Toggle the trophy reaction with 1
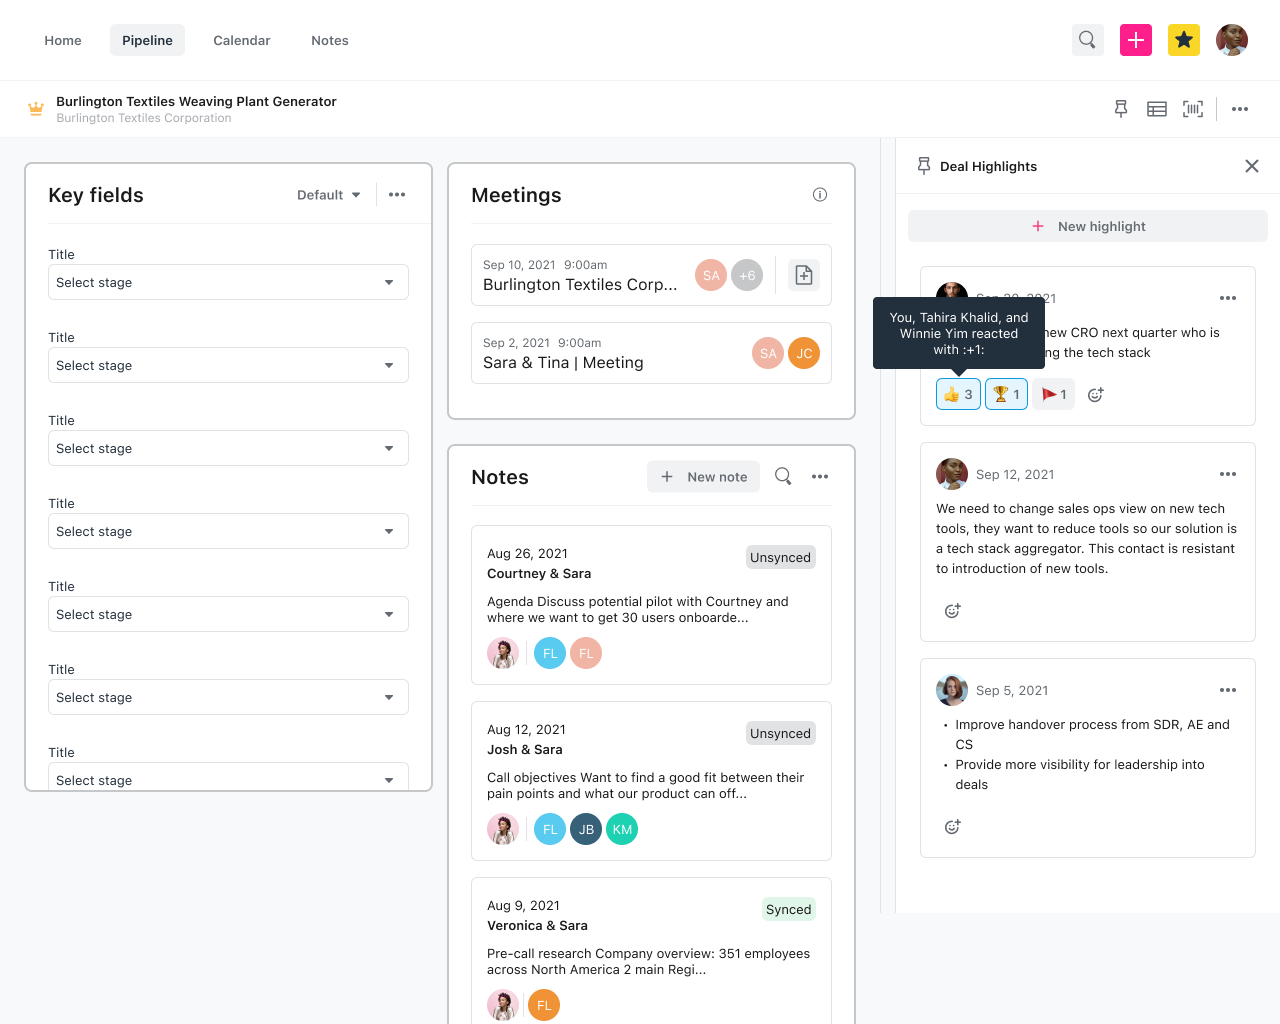 pyautogui.click(x=1006, y=395)
